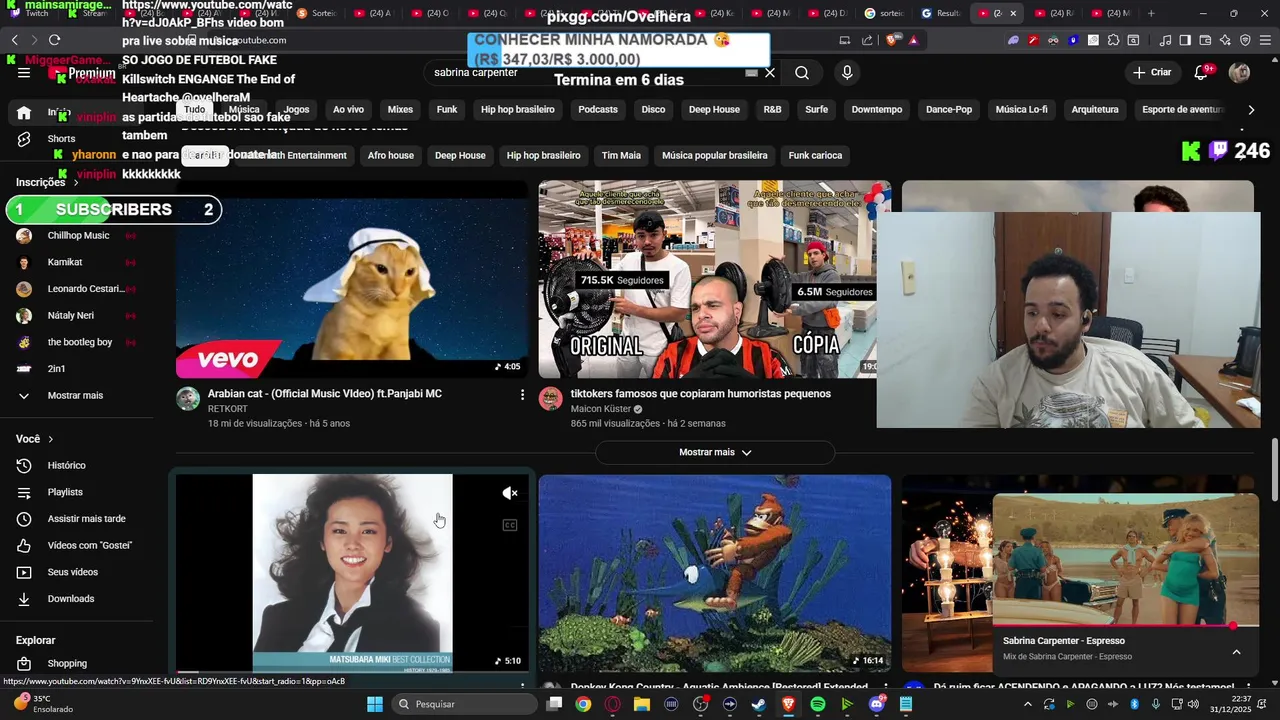Open Seus vídeos in the sidebar
Screen dimensions: 1280x720
pyautogui.click(x=72, y=573)
